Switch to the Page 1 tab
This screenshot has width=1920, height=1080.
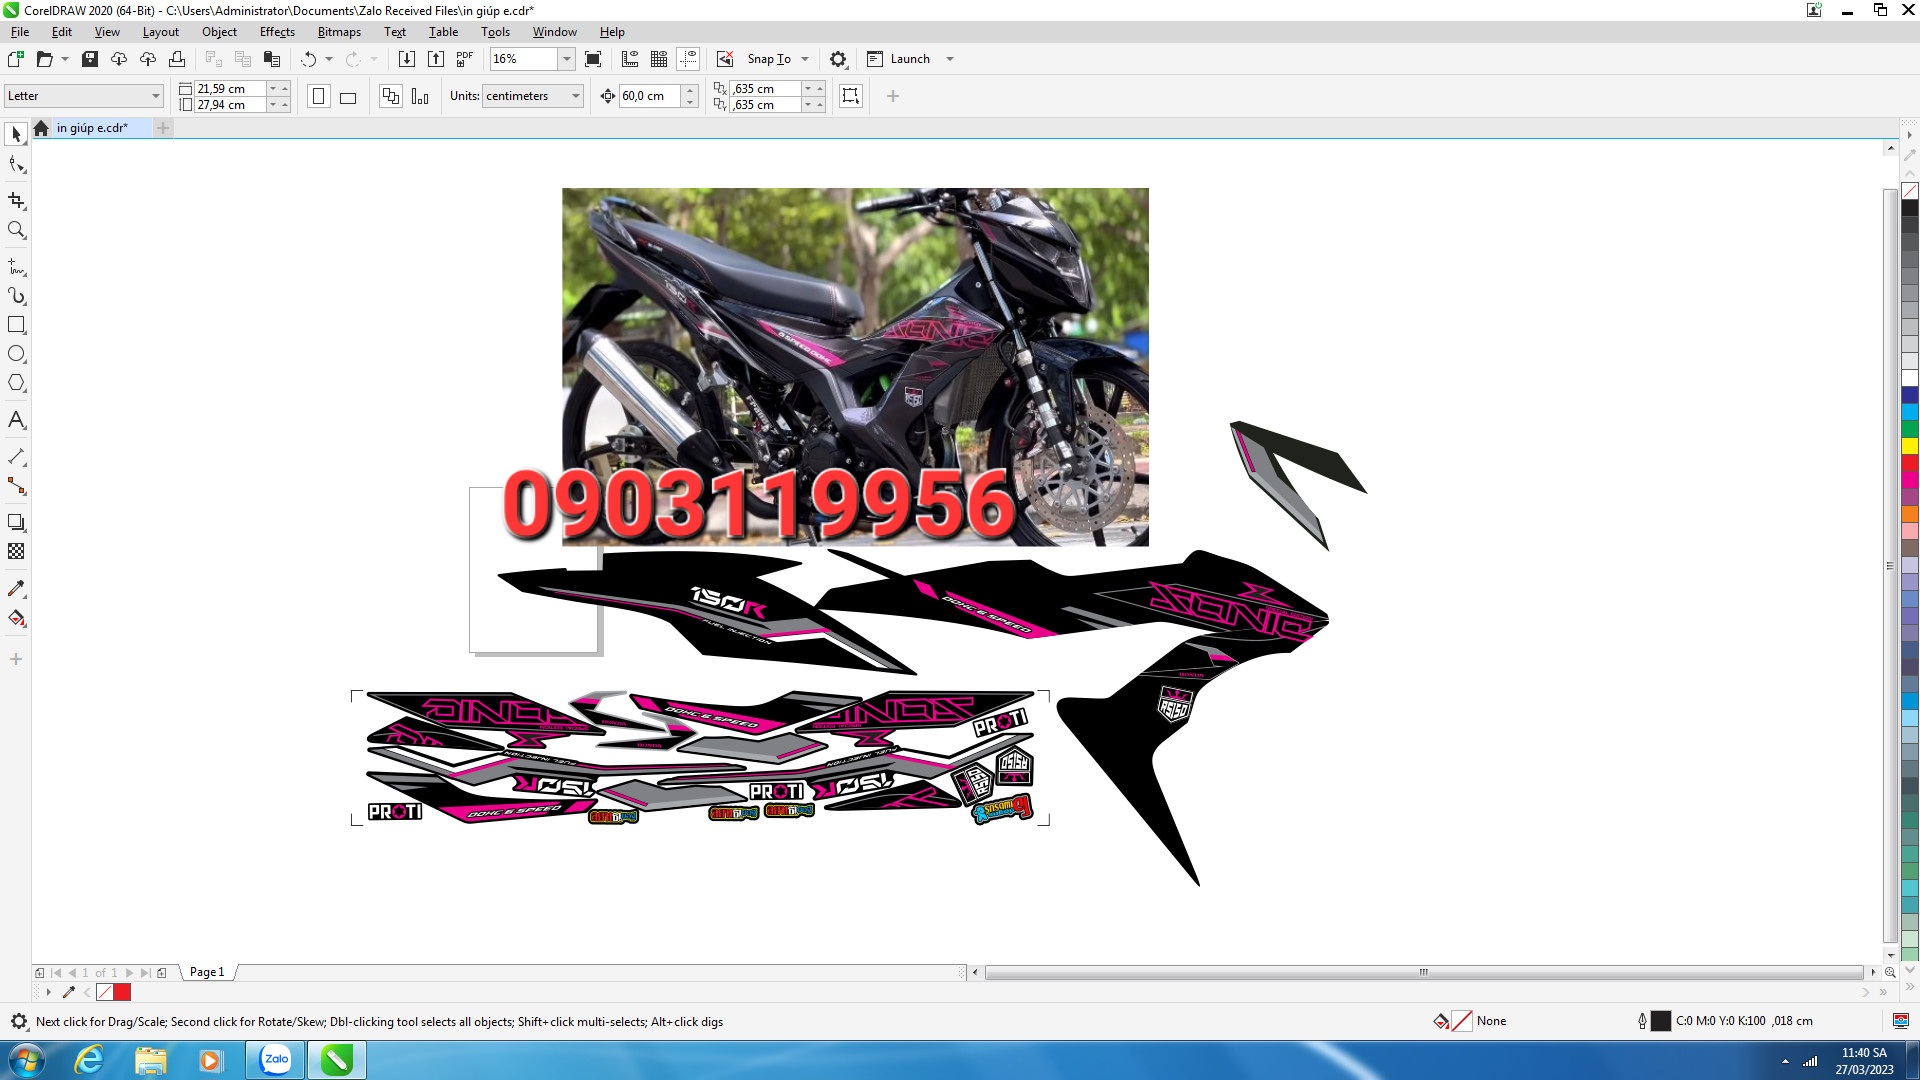pyautogui.click(x=207, y=972)
